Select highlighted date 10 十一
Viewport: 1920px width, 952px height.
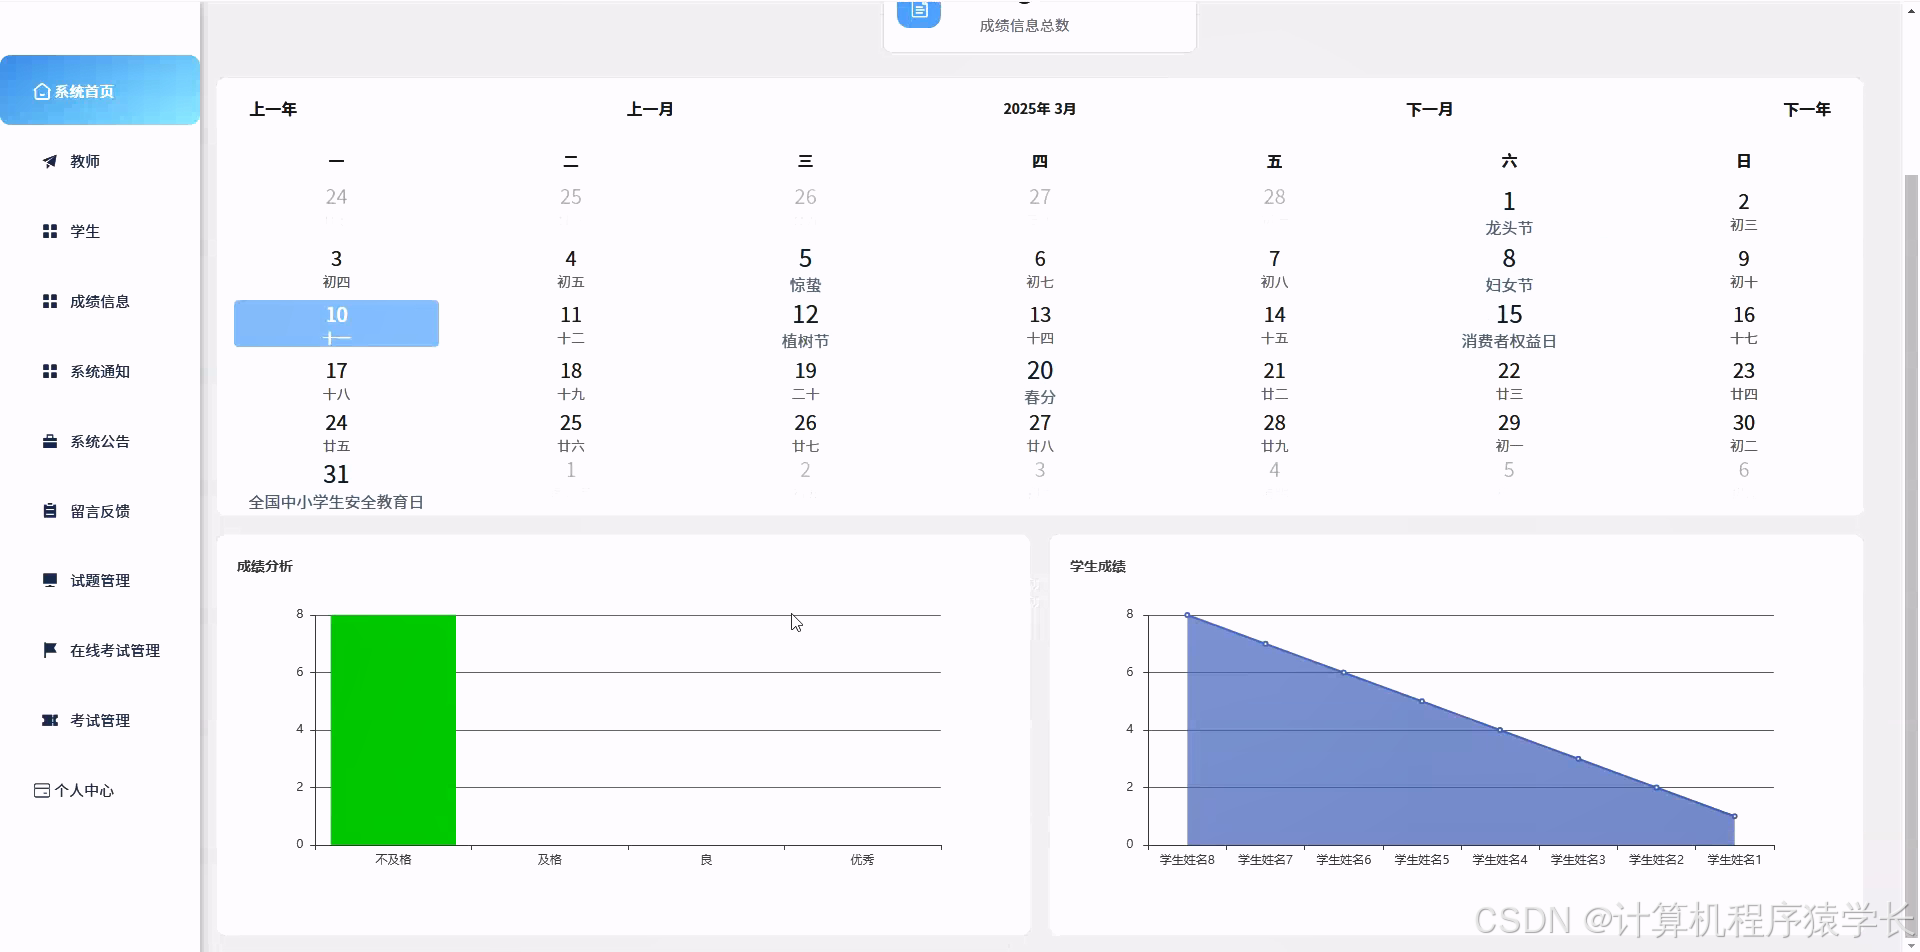pos(336,324)
